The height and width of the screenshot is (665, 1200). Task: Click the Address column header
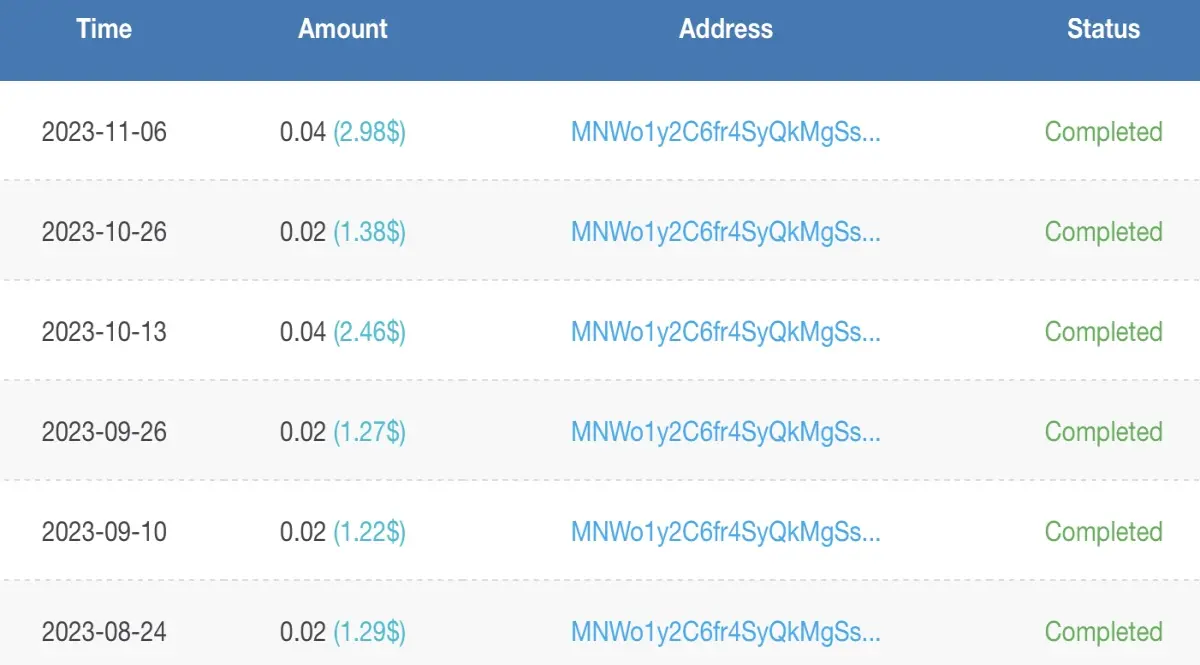tap(726, 29)
